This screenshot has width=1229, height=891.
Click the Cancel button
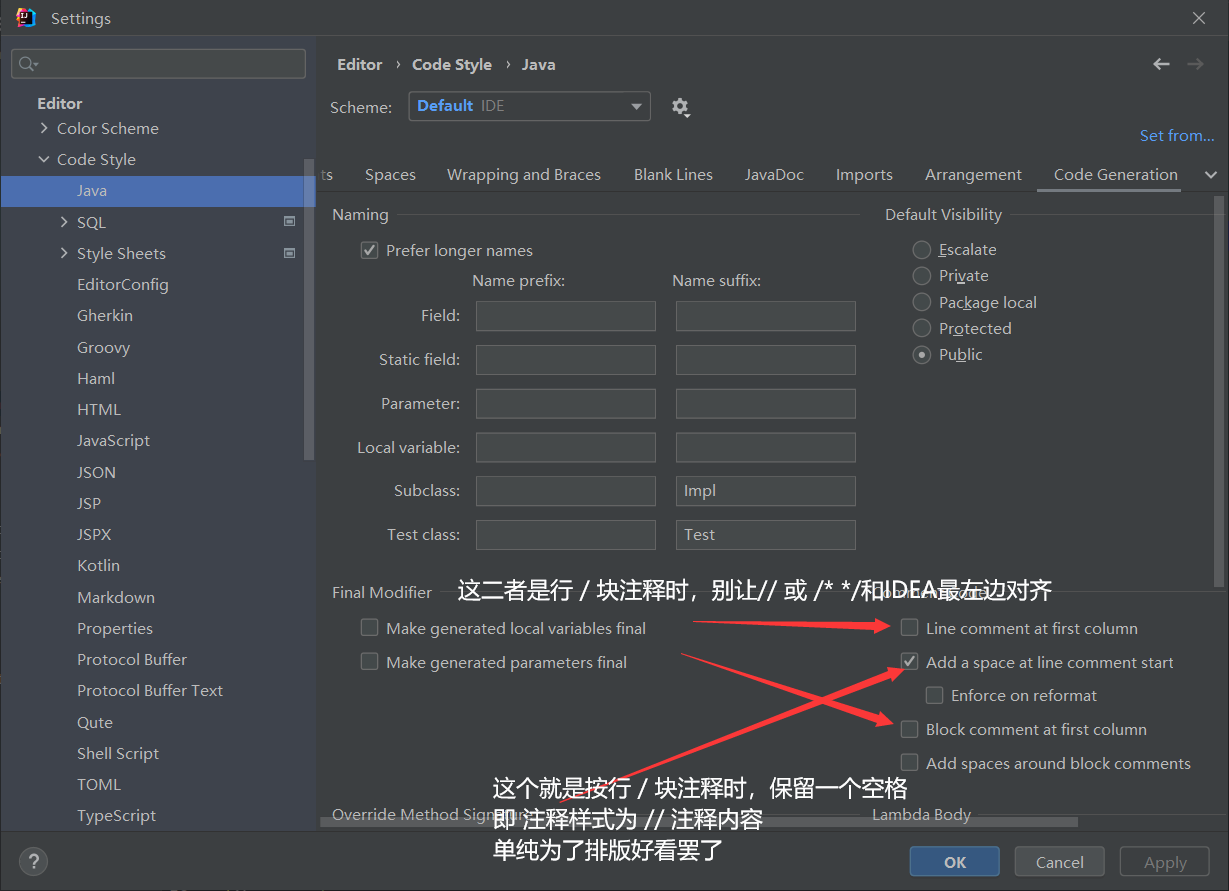coord(1060,862)
